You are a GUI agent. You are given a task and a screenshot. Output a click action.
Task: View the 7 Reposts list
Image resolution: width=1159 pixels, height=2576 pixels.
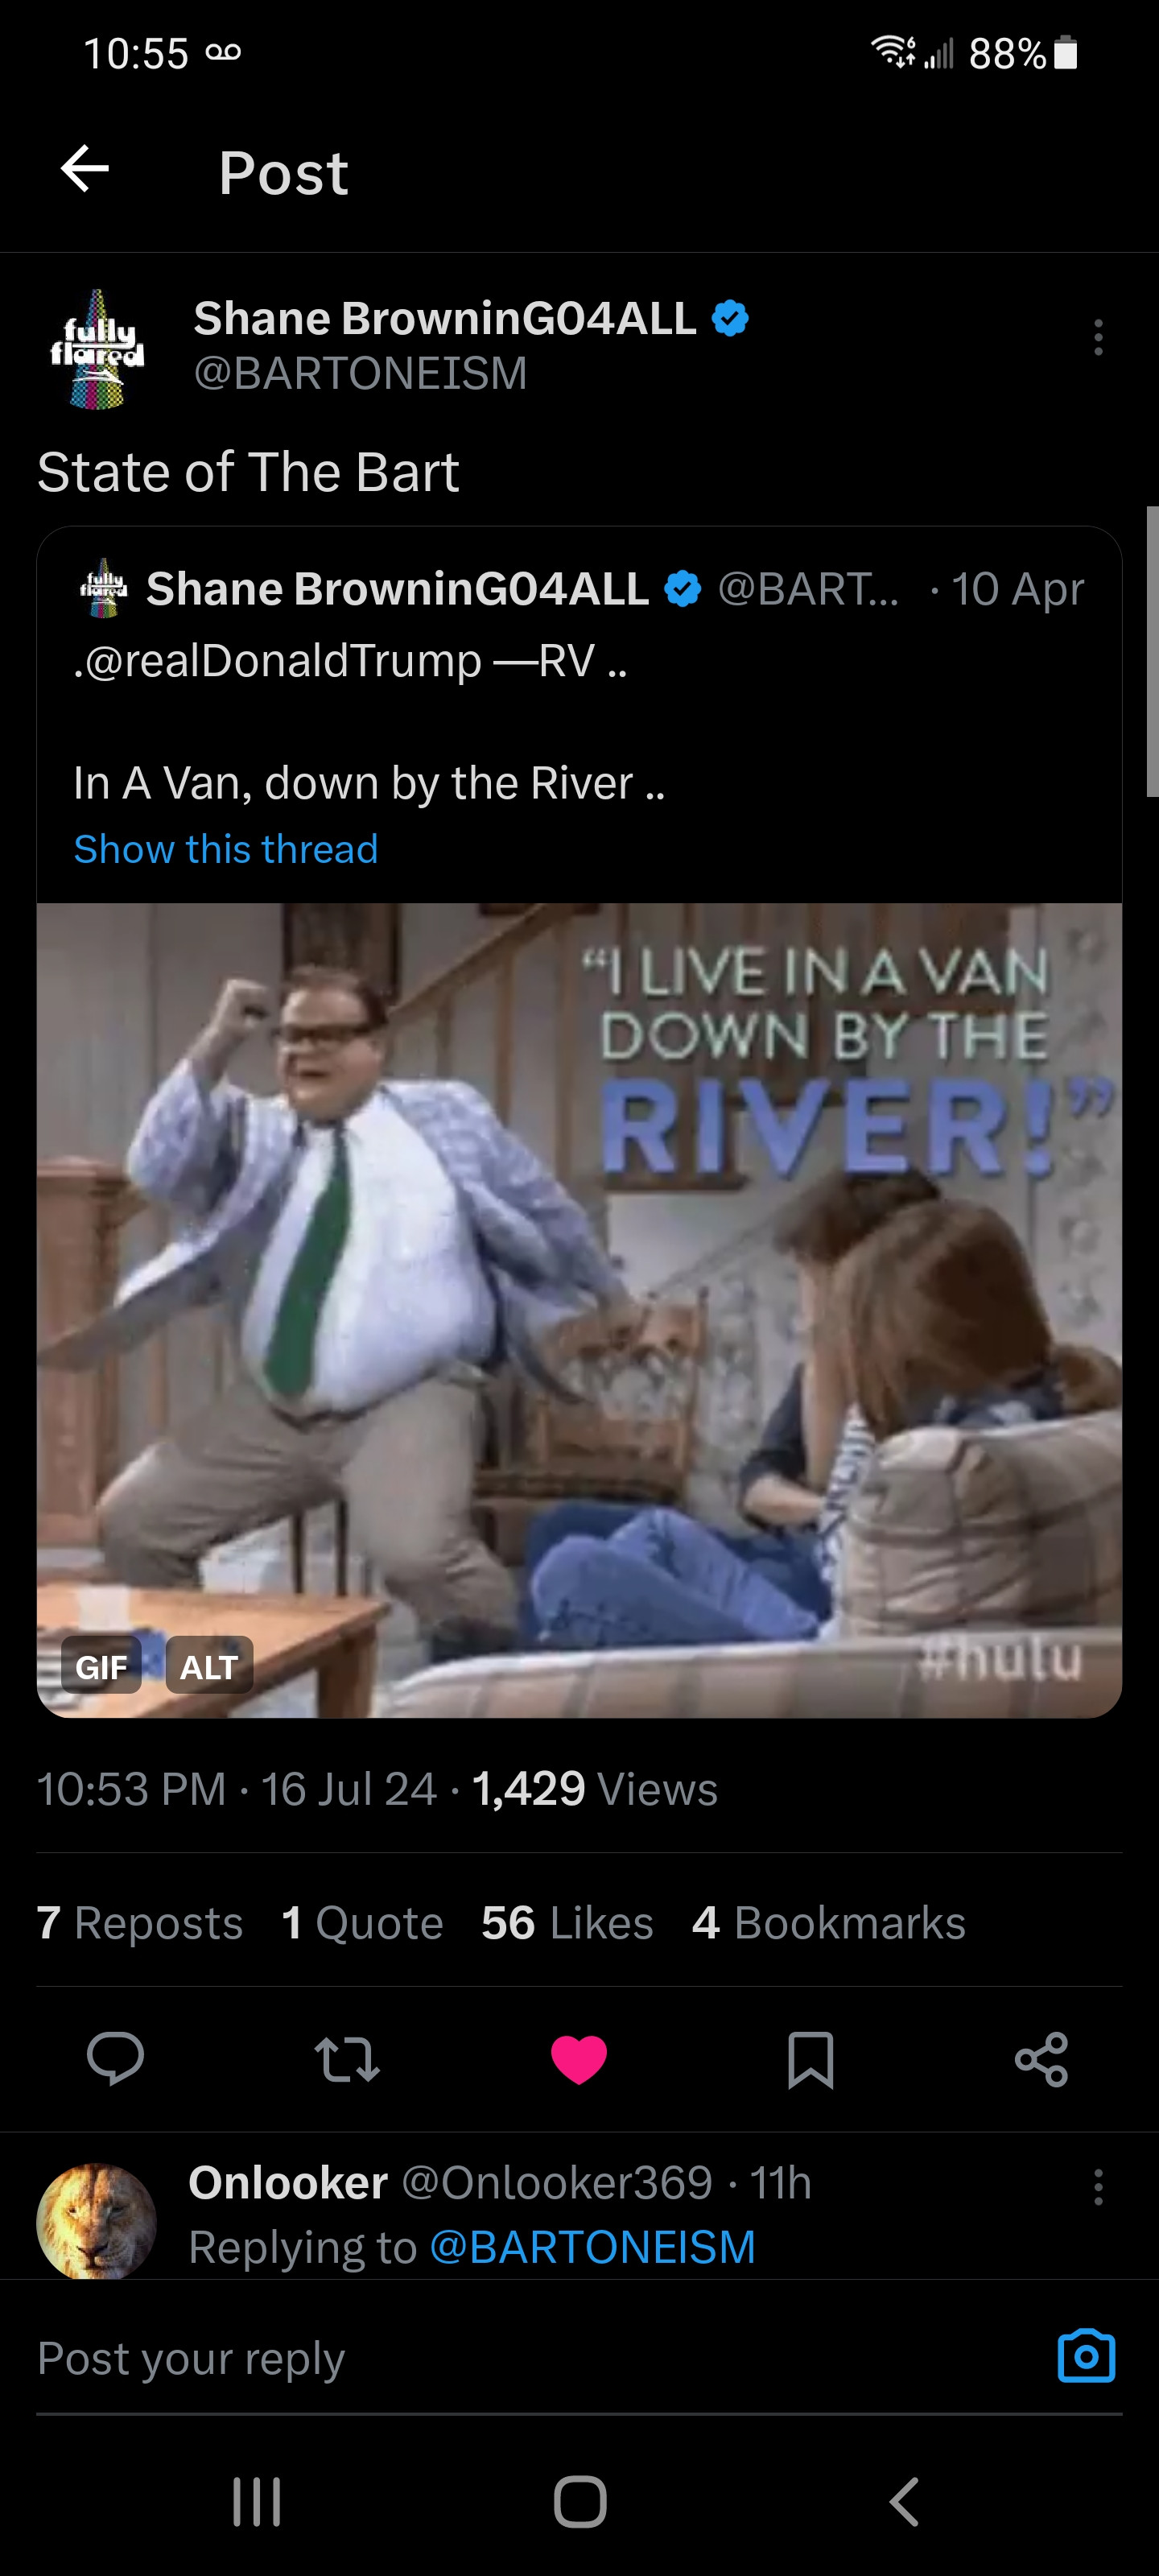tap(140, 1922)
